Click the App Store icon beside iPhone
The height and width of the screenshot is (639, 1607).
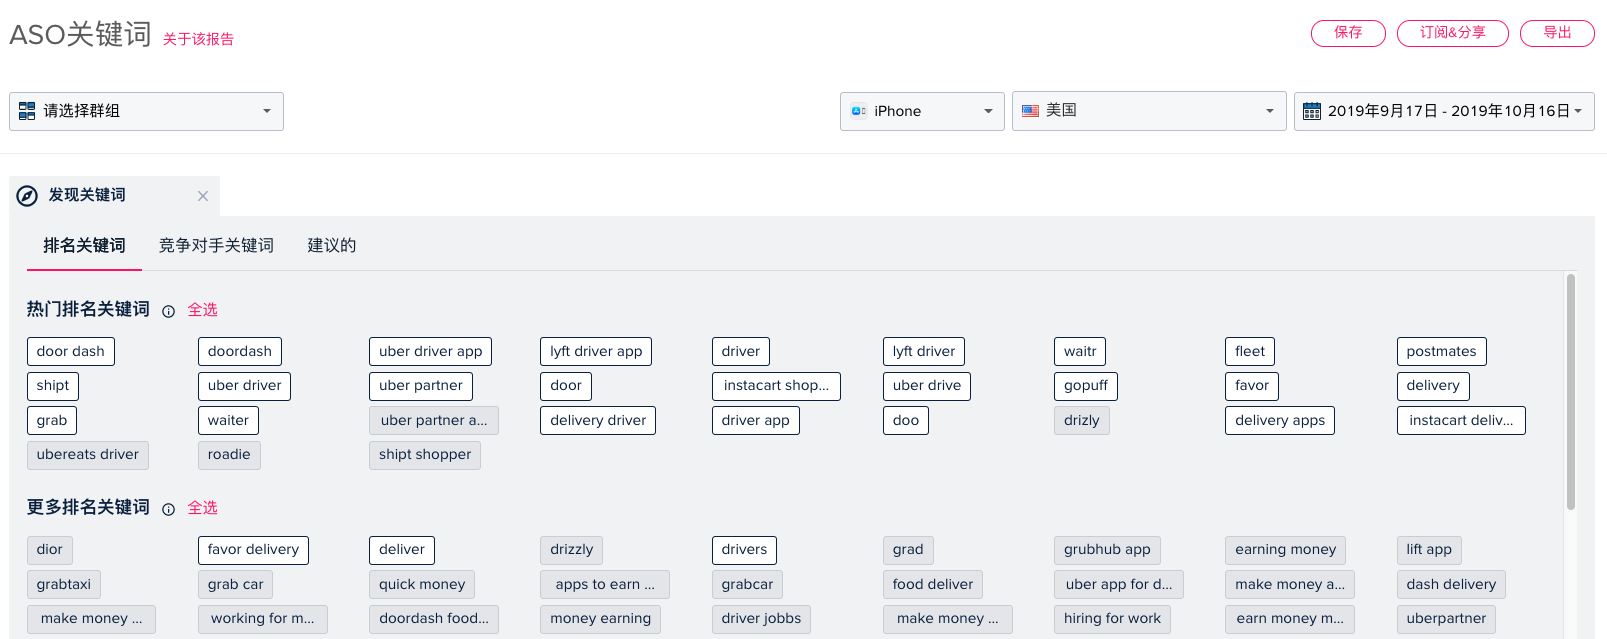pos(858,111)
